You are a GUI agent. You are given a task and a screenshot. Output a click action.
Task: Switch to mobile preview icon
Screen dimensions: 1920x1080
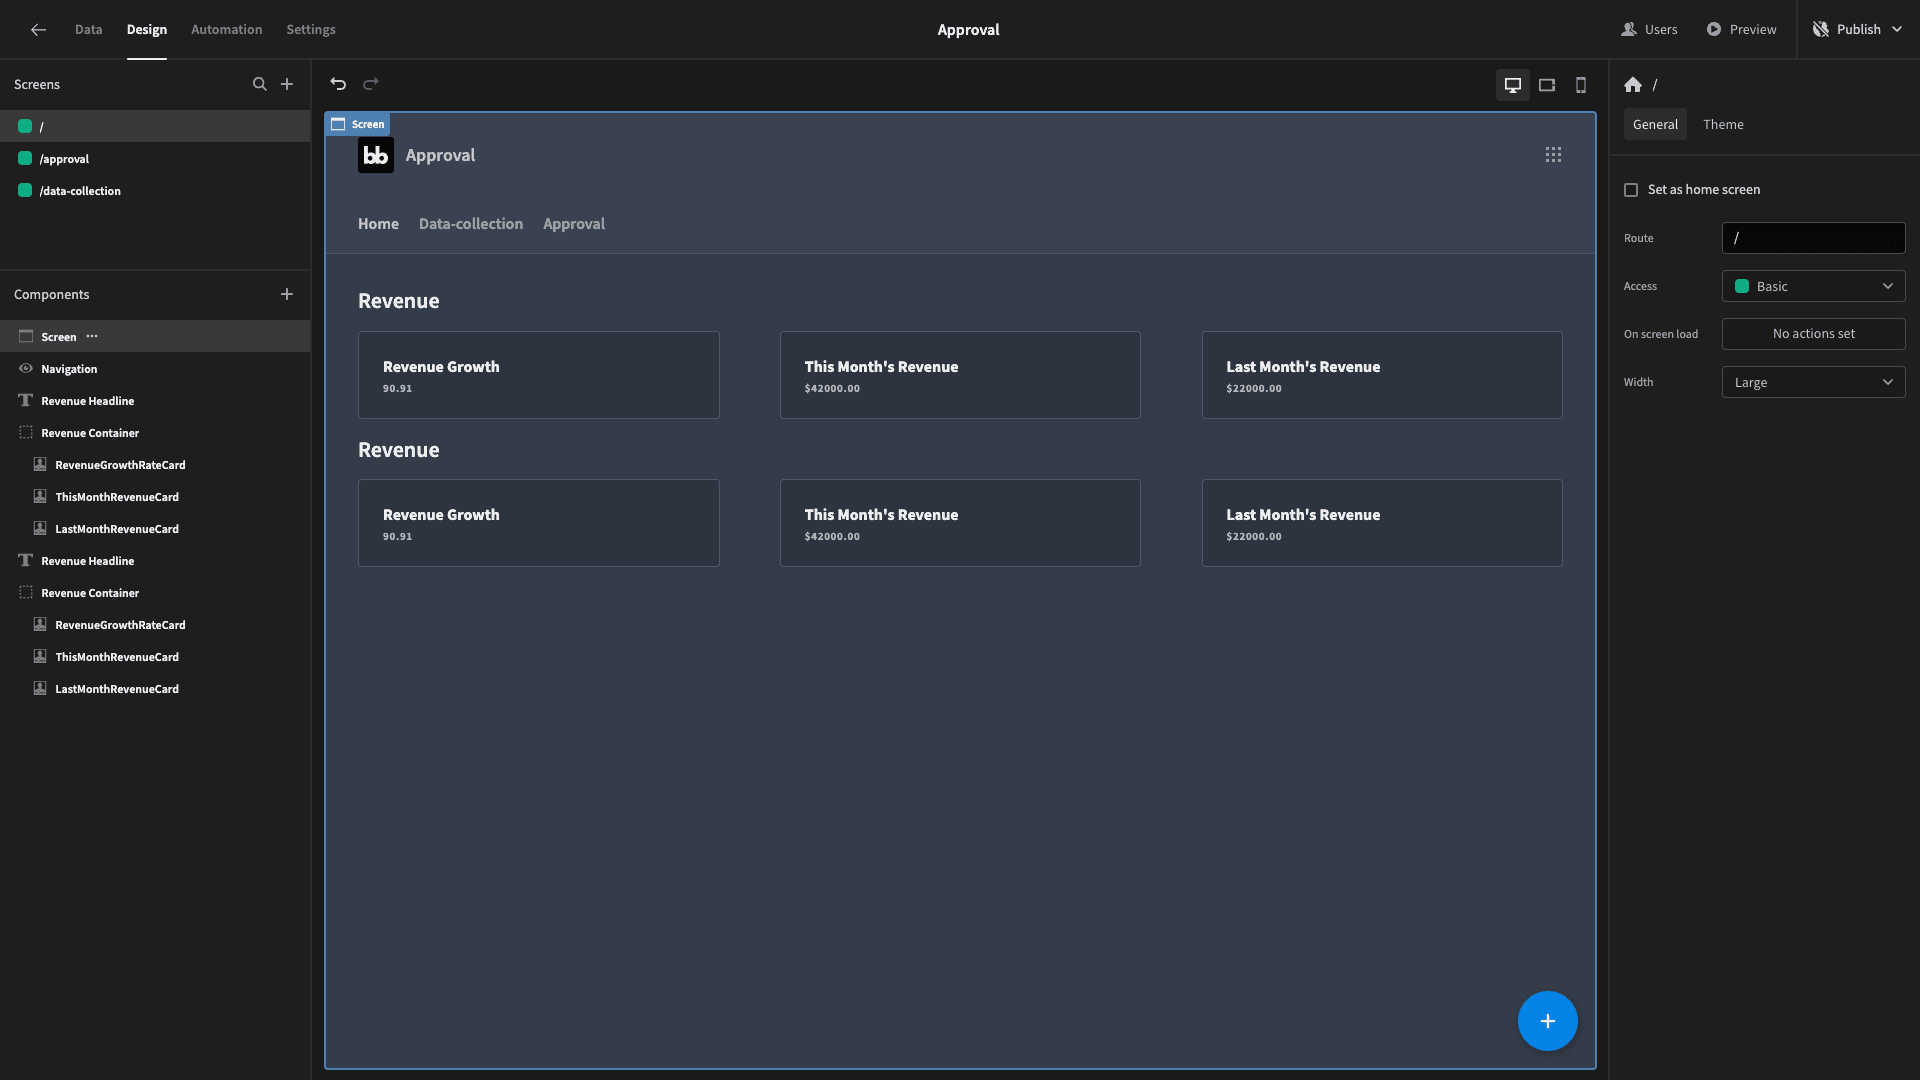1581,85
